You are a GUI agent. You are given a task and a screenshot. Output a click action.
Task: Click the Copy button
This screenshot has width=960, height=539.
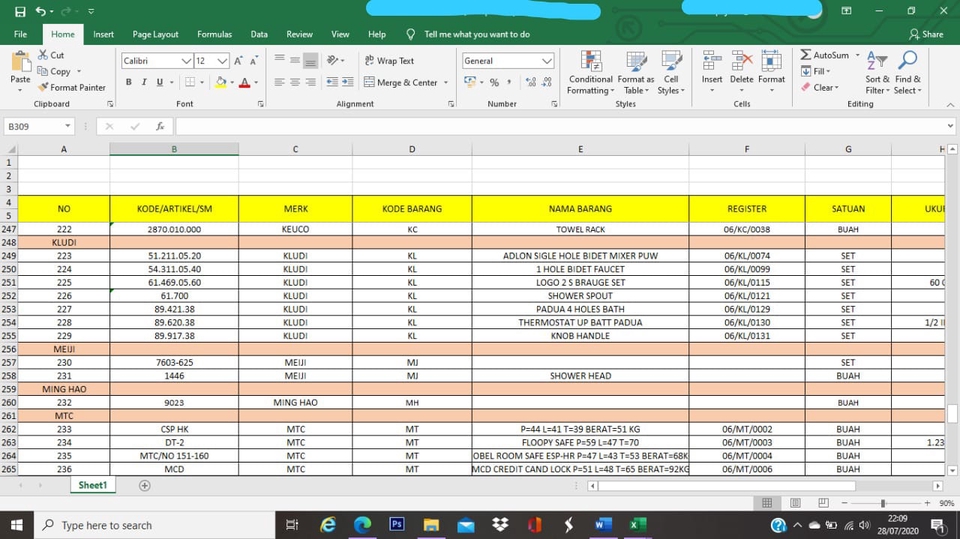[x=54, y=71]
